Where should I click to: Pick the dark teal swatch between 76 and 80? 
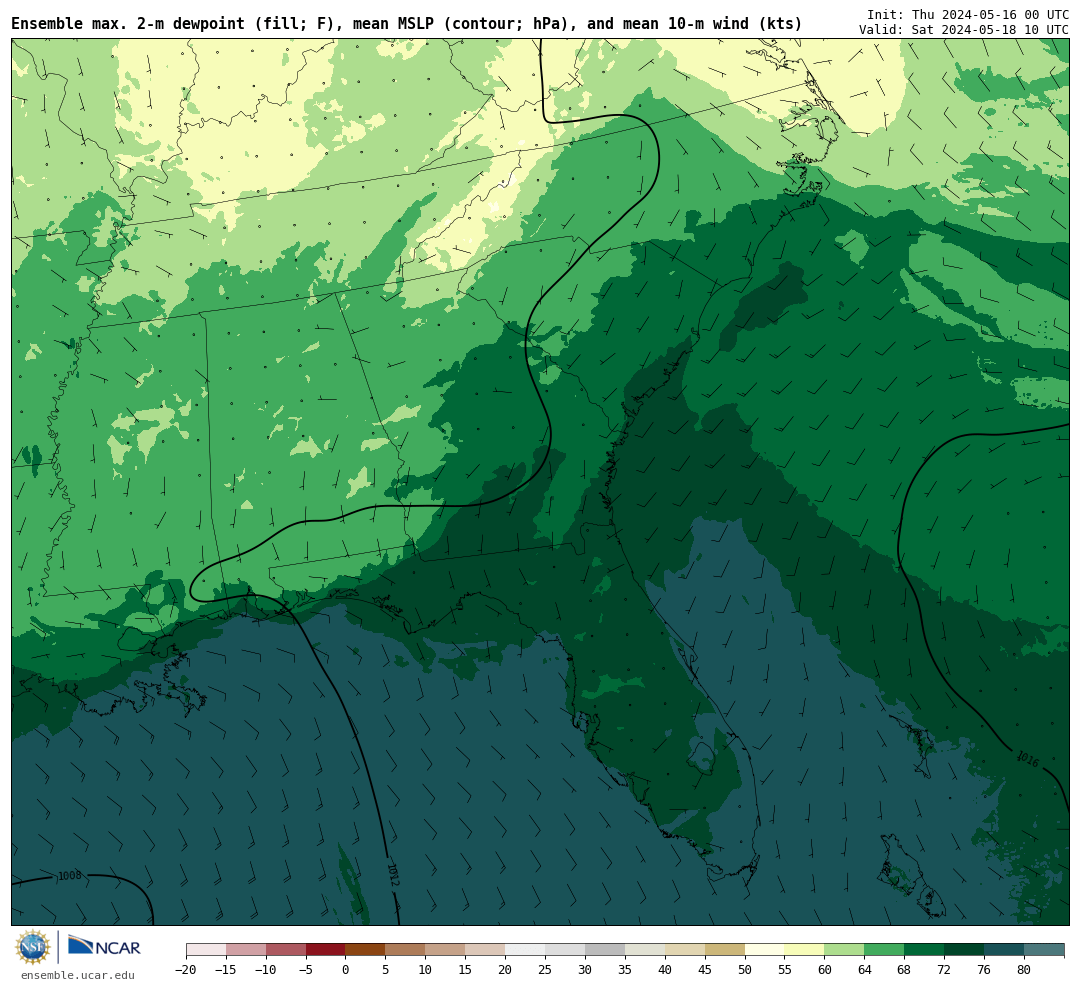[x=1005, y=950]
